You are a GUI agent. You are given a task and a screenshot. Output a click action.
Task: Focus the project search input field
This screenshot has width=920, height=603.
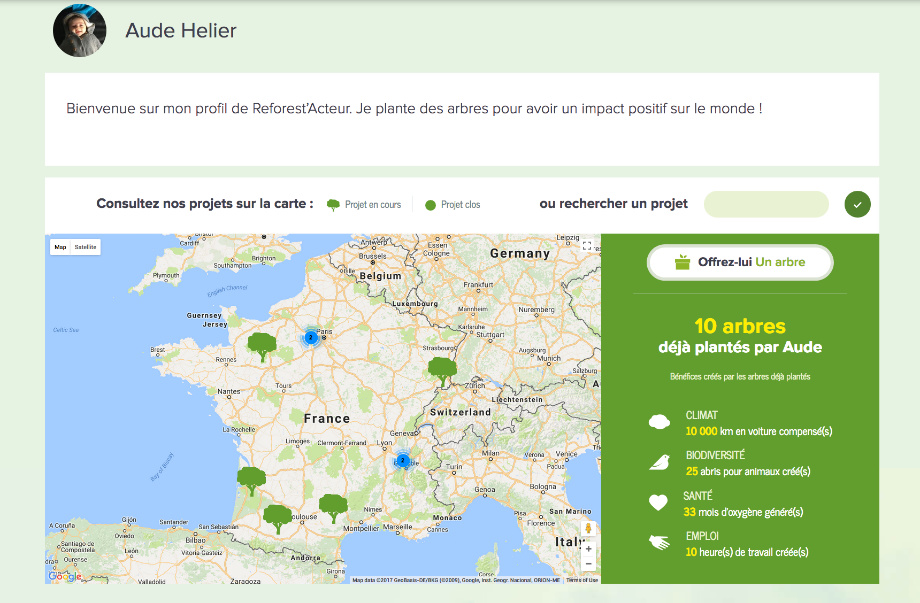pos(766,204)
